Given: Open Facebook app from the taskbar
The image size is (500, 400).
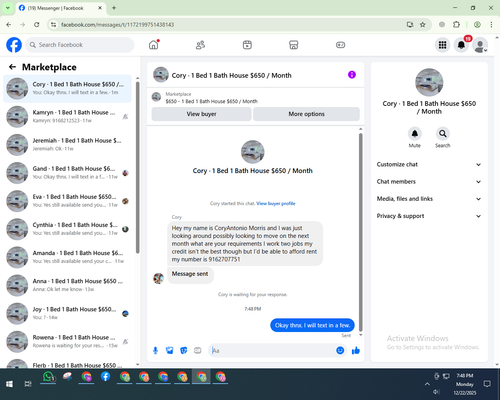Looking at the screenshot, I should point(105,377).
